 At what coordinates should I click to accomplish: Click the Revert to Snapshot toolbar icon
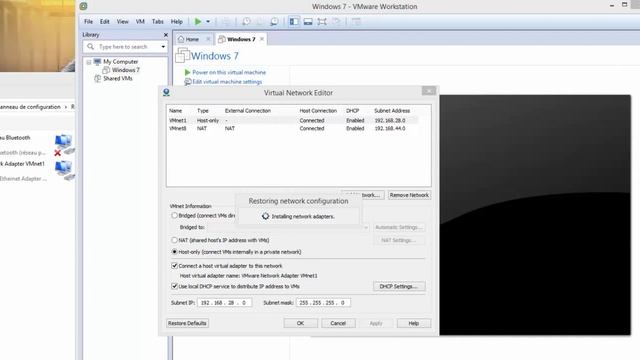click(260, 22)
